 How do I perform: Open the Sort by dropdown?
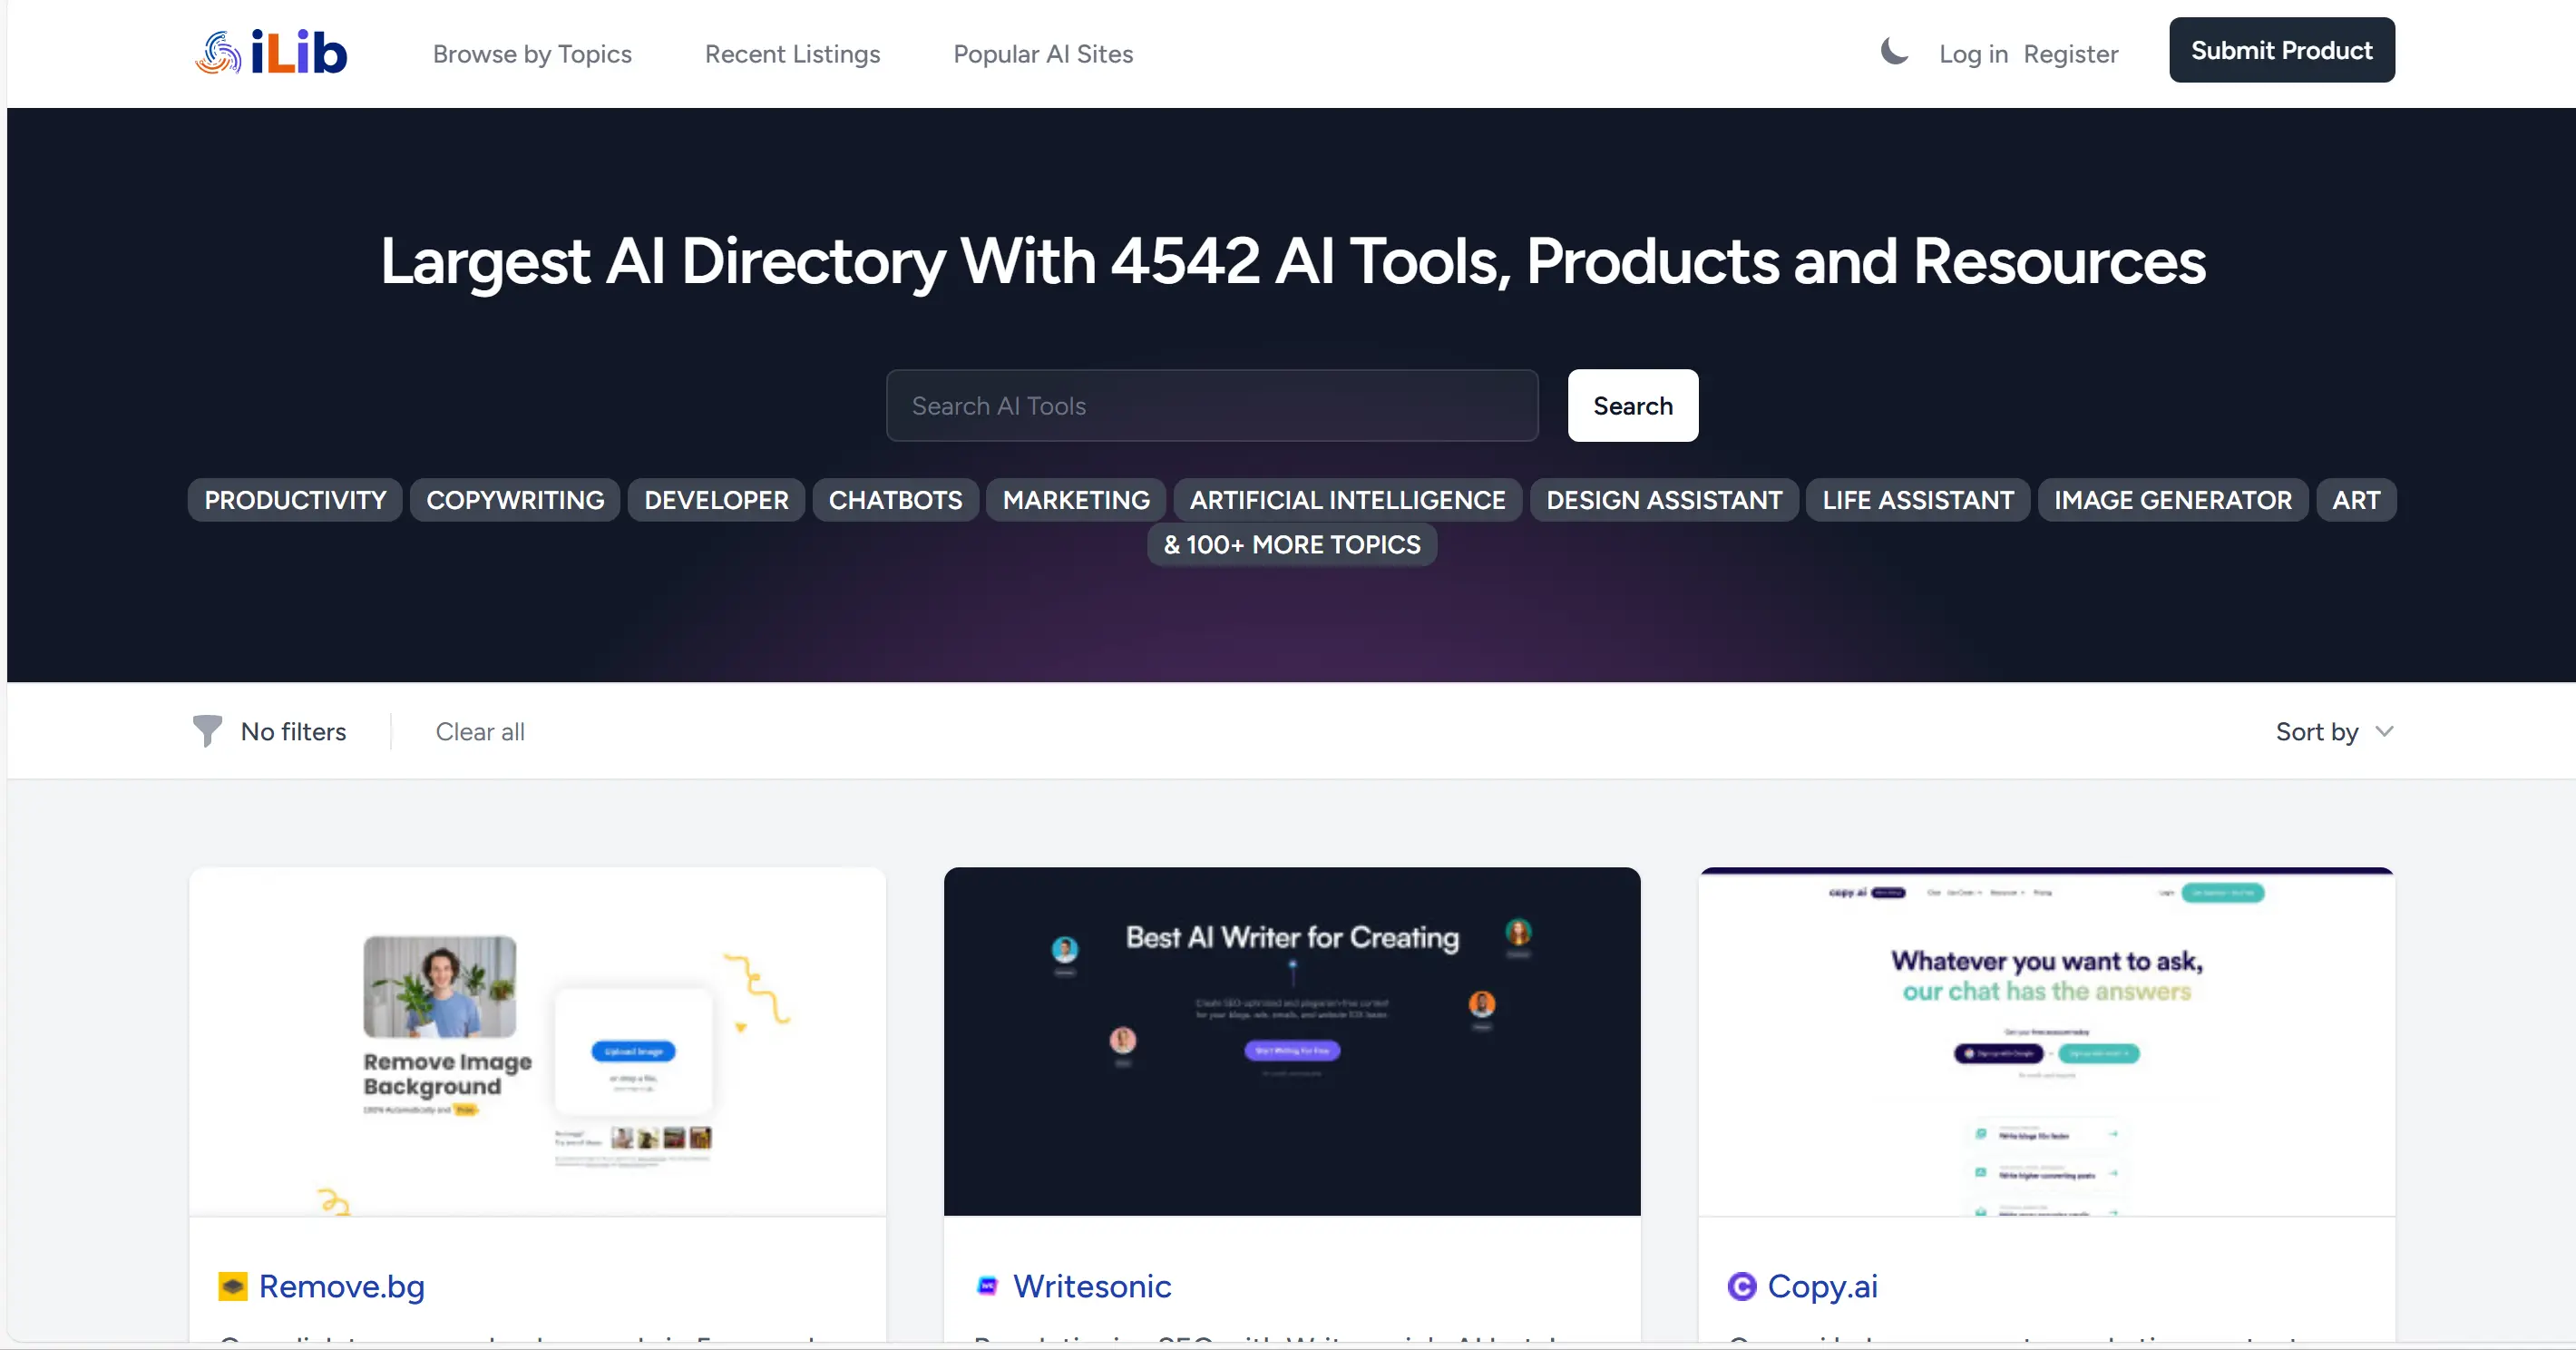click(x=2335, y=731)
